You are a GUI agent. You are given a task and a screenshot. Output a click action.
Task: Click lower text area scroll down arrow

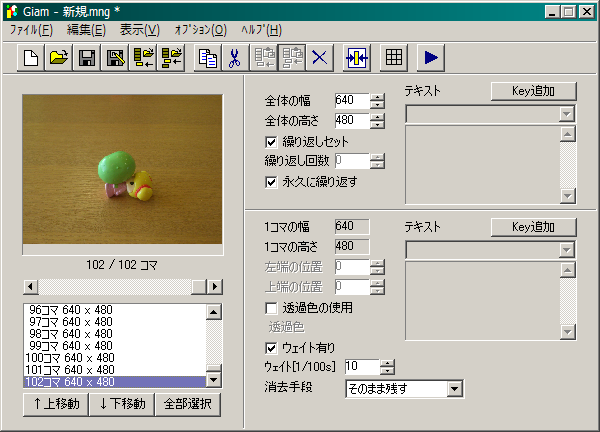point(567,332)
